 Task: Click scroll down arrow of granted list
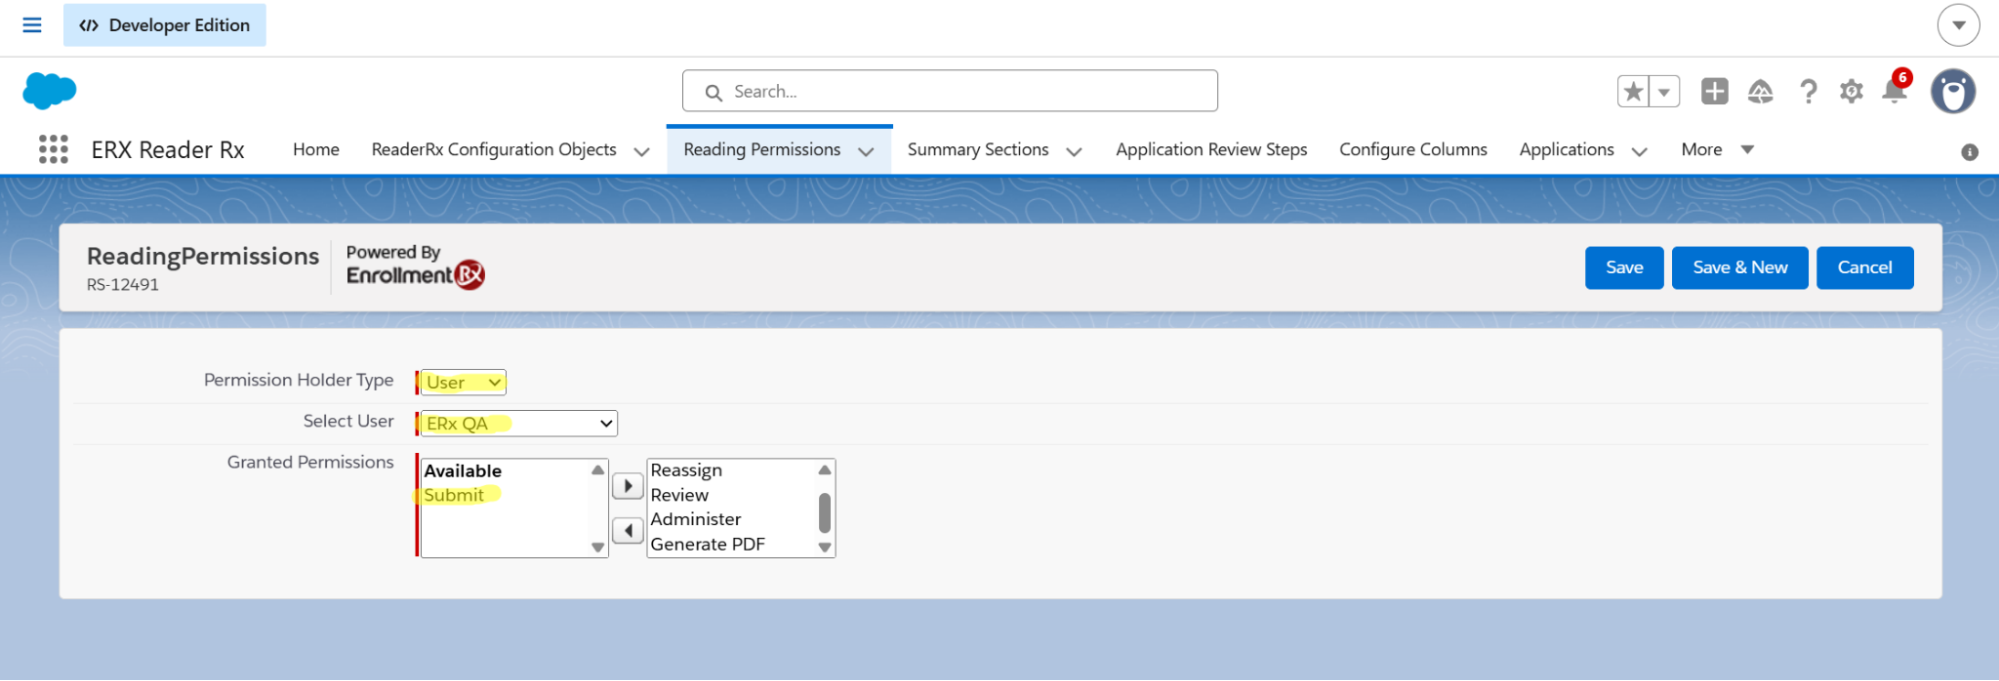(x=825, y=547)
